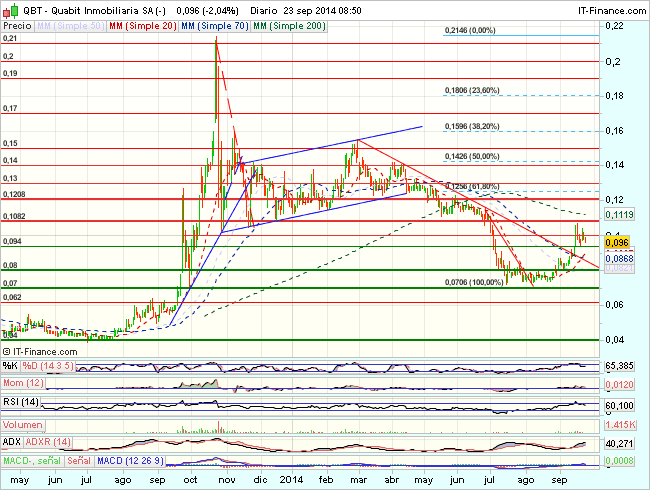The image size is (650, 490).
Task: Click the 2014 label on time axis
Action: [291, 480]
